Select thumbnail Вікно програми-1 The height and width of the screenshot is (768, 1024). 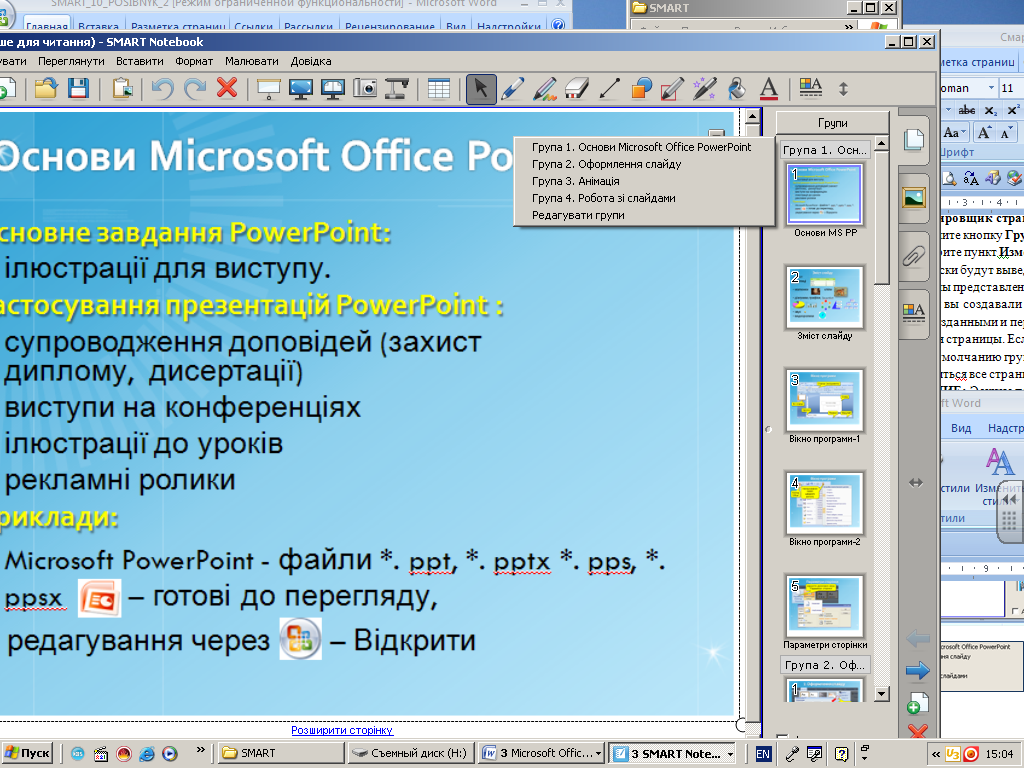tap(825, 400)
